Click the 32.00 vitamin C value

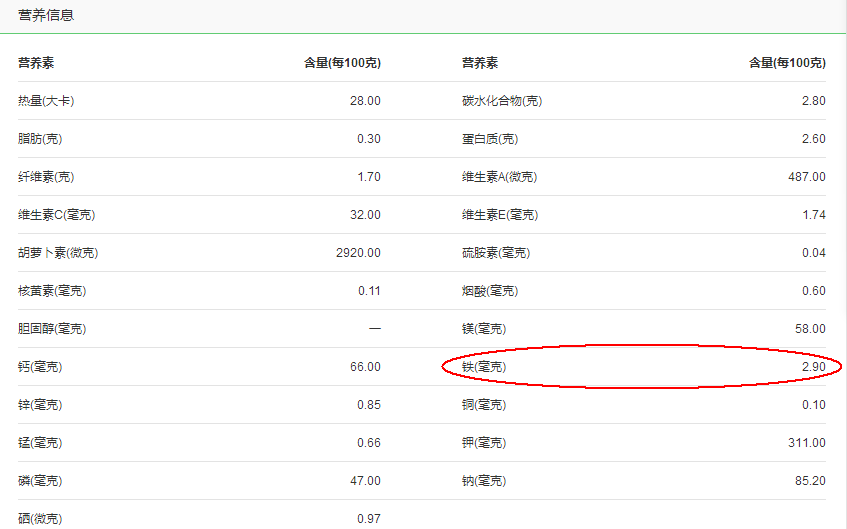[x=365, y=215]
